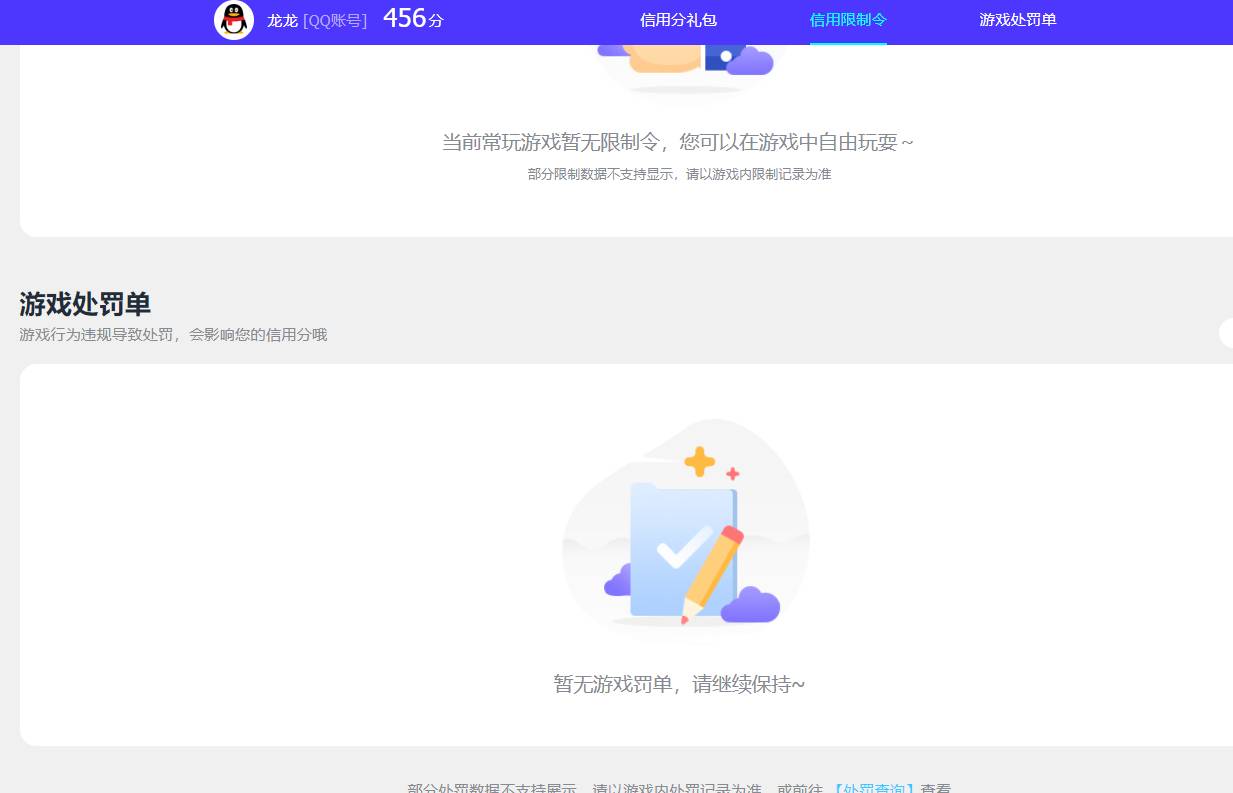Screen dimensions: 1233x793
Task: Click the 【处罚查询】 link at the bottom
Action: [874, 788]
